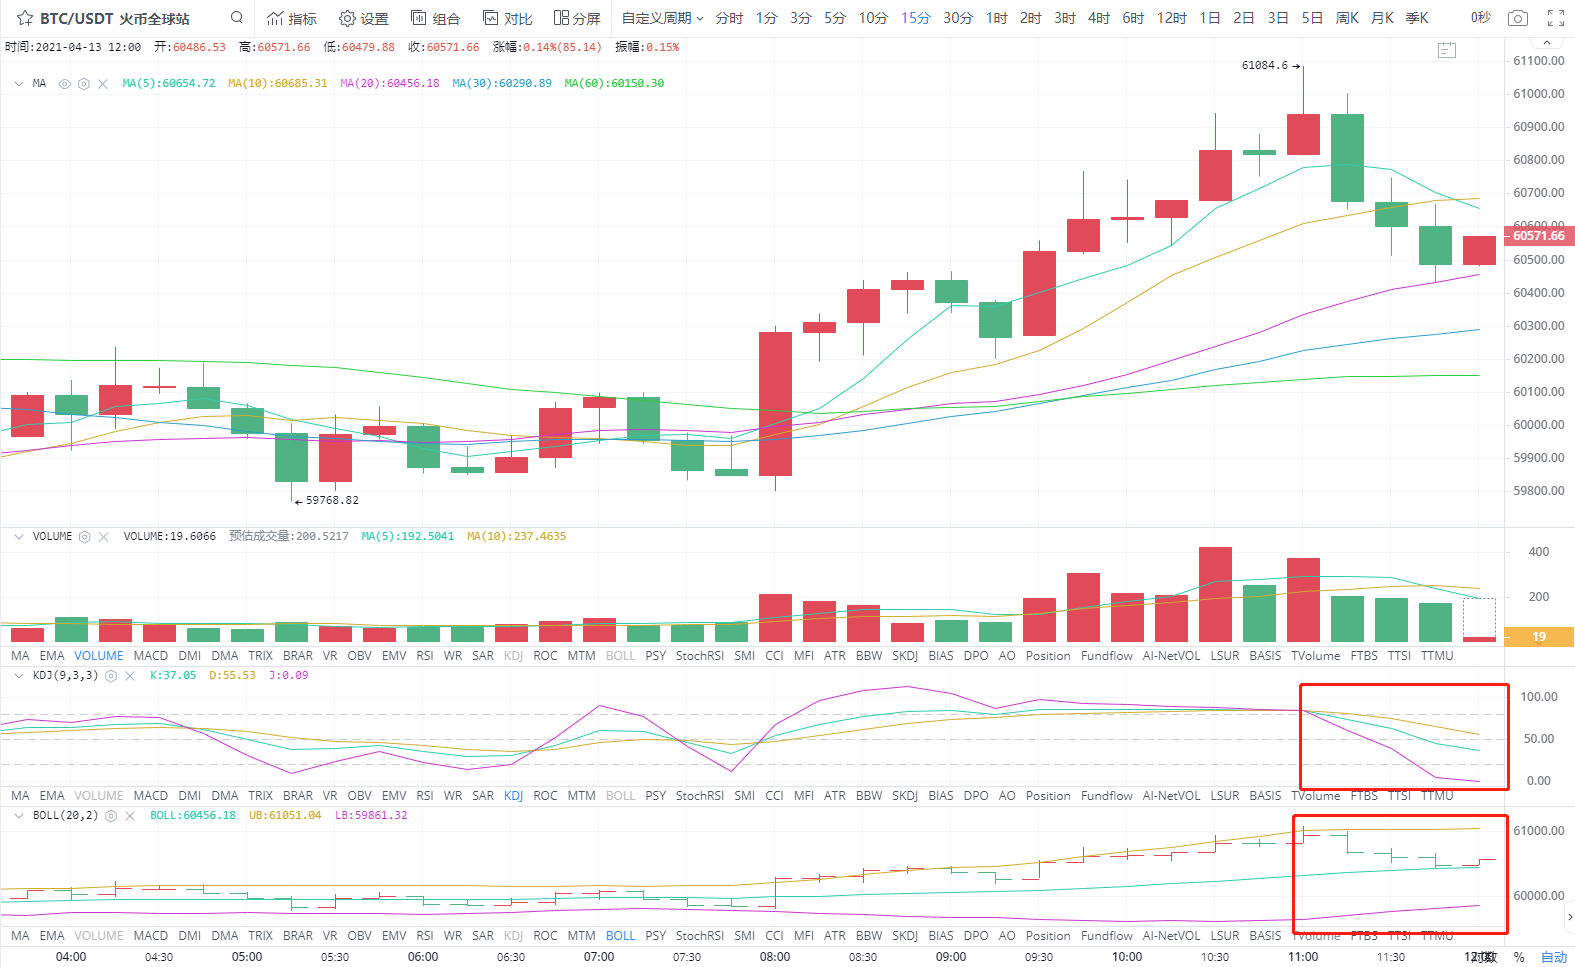
Task: Select the 分时 time-sharing period
Action: tap(729, 18)
